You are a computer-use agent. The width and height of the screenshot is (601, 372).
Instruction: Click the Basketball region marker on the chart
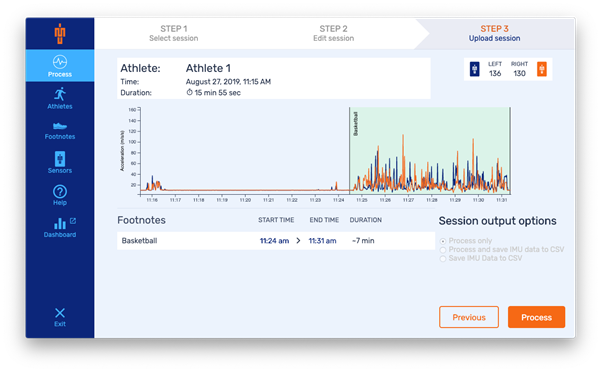(355, 123)
